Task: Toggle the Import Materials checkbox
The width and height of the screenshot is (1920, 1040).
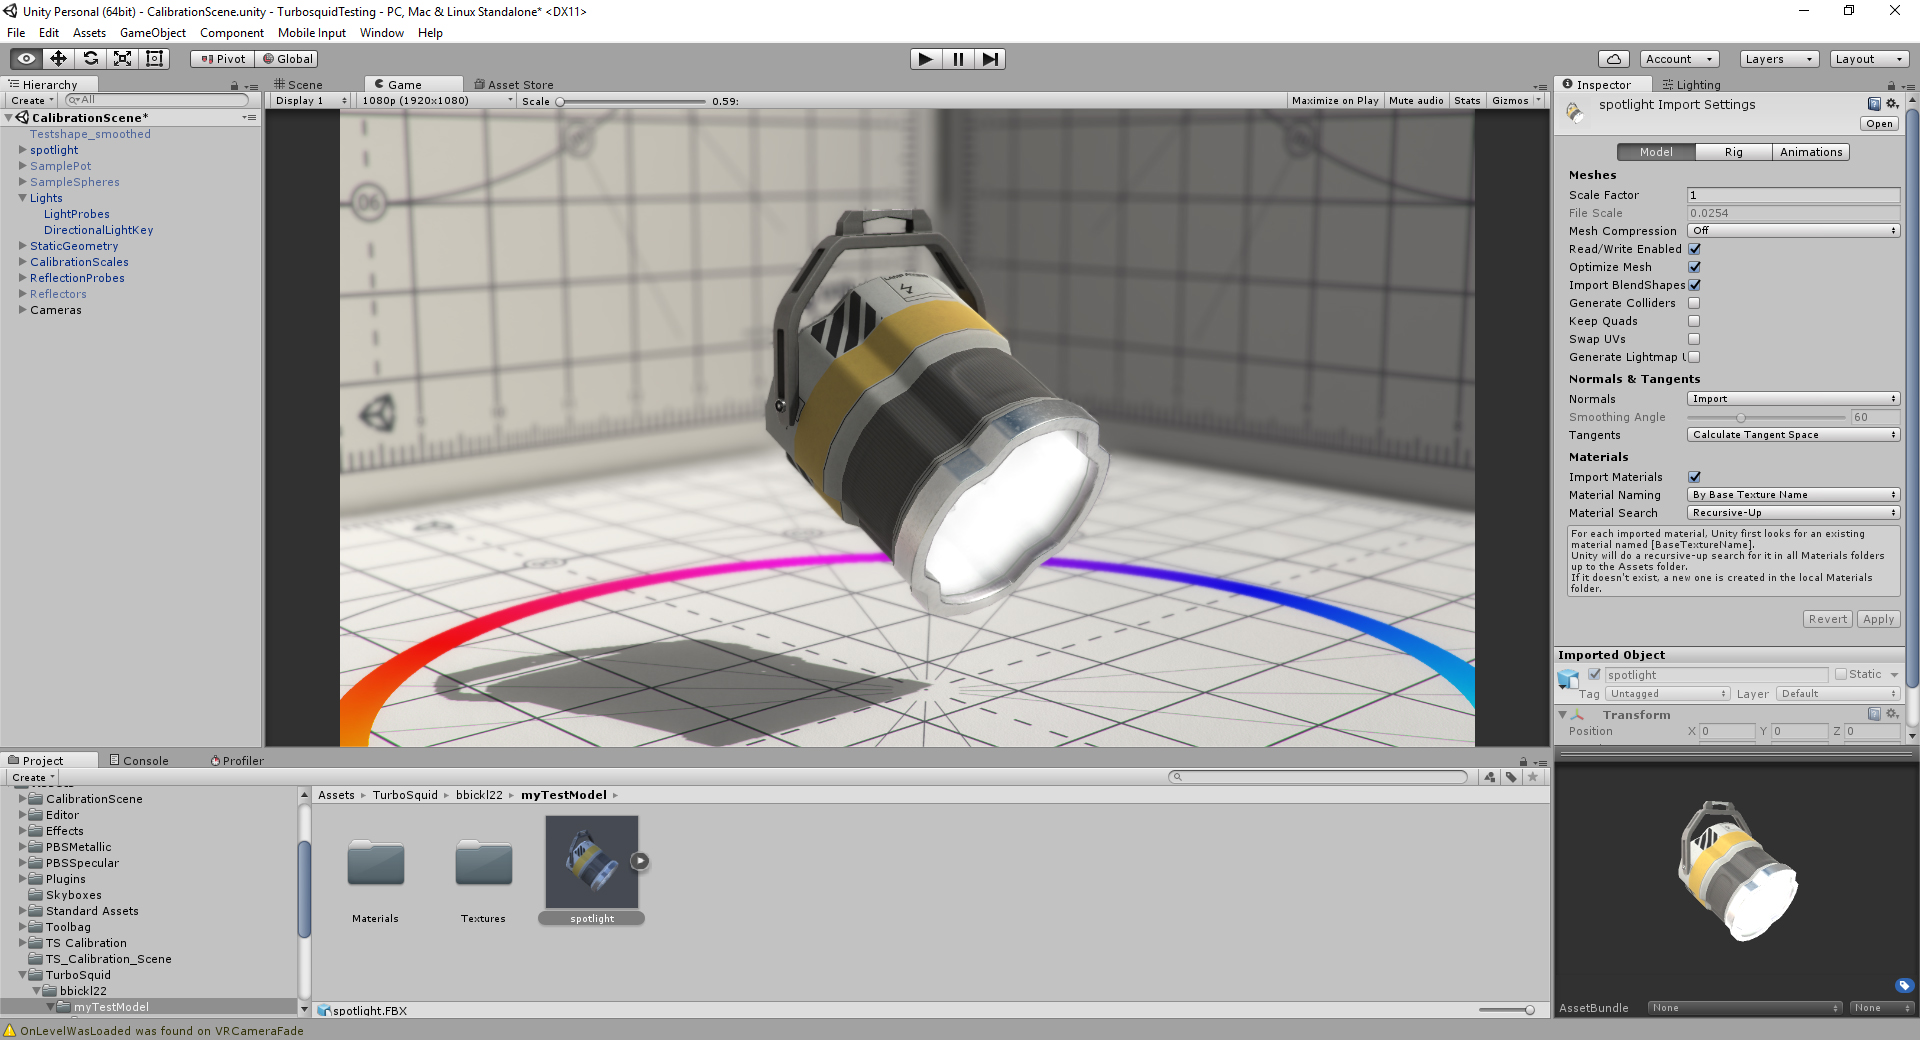Action: (1694, 477)
